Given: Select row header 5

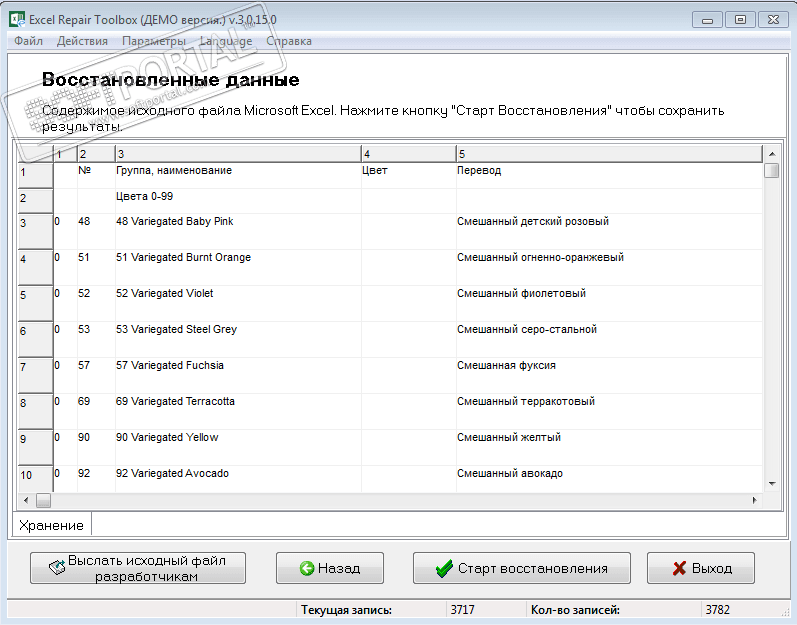Looking at the screenshot, I should 35,303.
